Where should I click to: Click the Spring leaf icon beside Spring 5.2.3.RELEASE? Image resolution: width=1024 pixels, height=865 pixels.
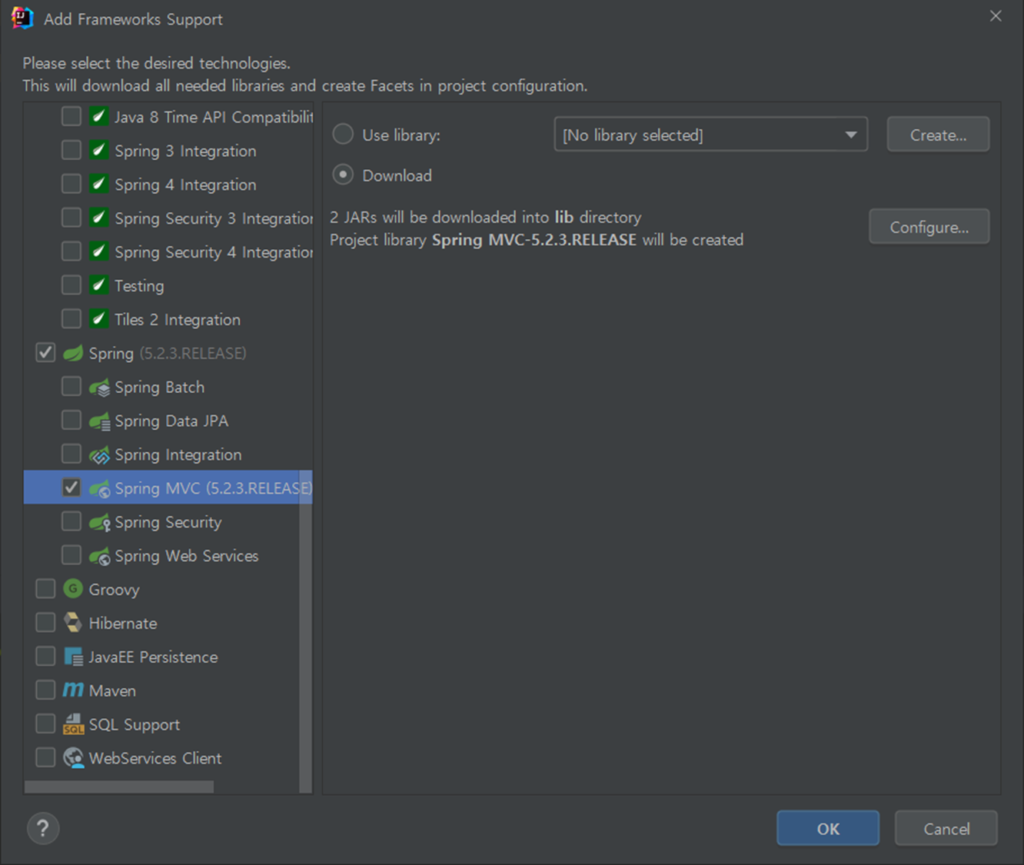pyautogui.click(x=73, y=353)
